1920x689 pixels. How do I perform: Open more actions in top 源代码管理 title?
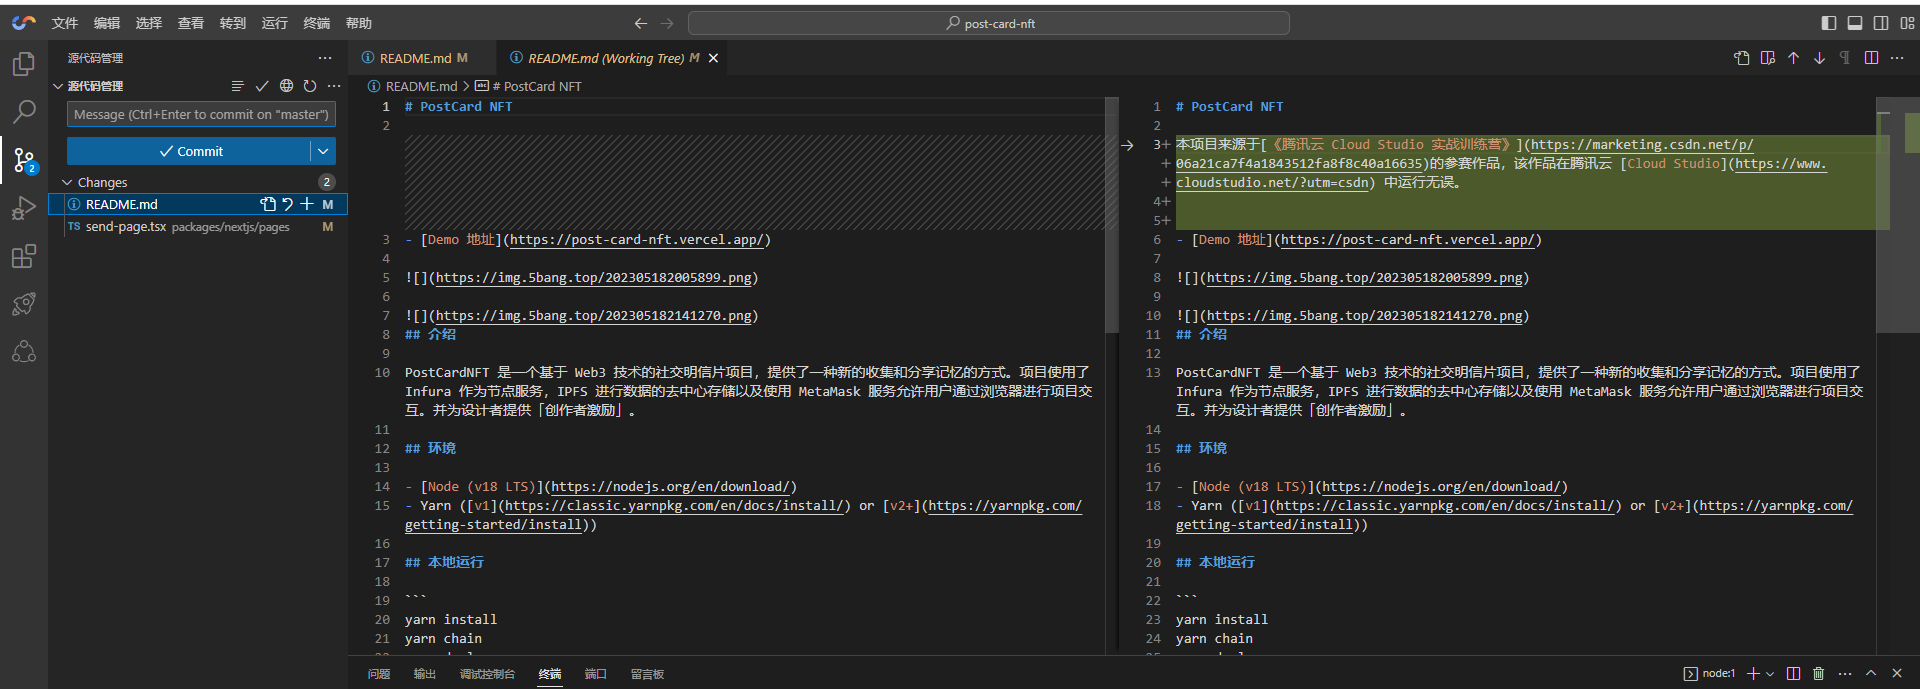[x=325, y=58]
